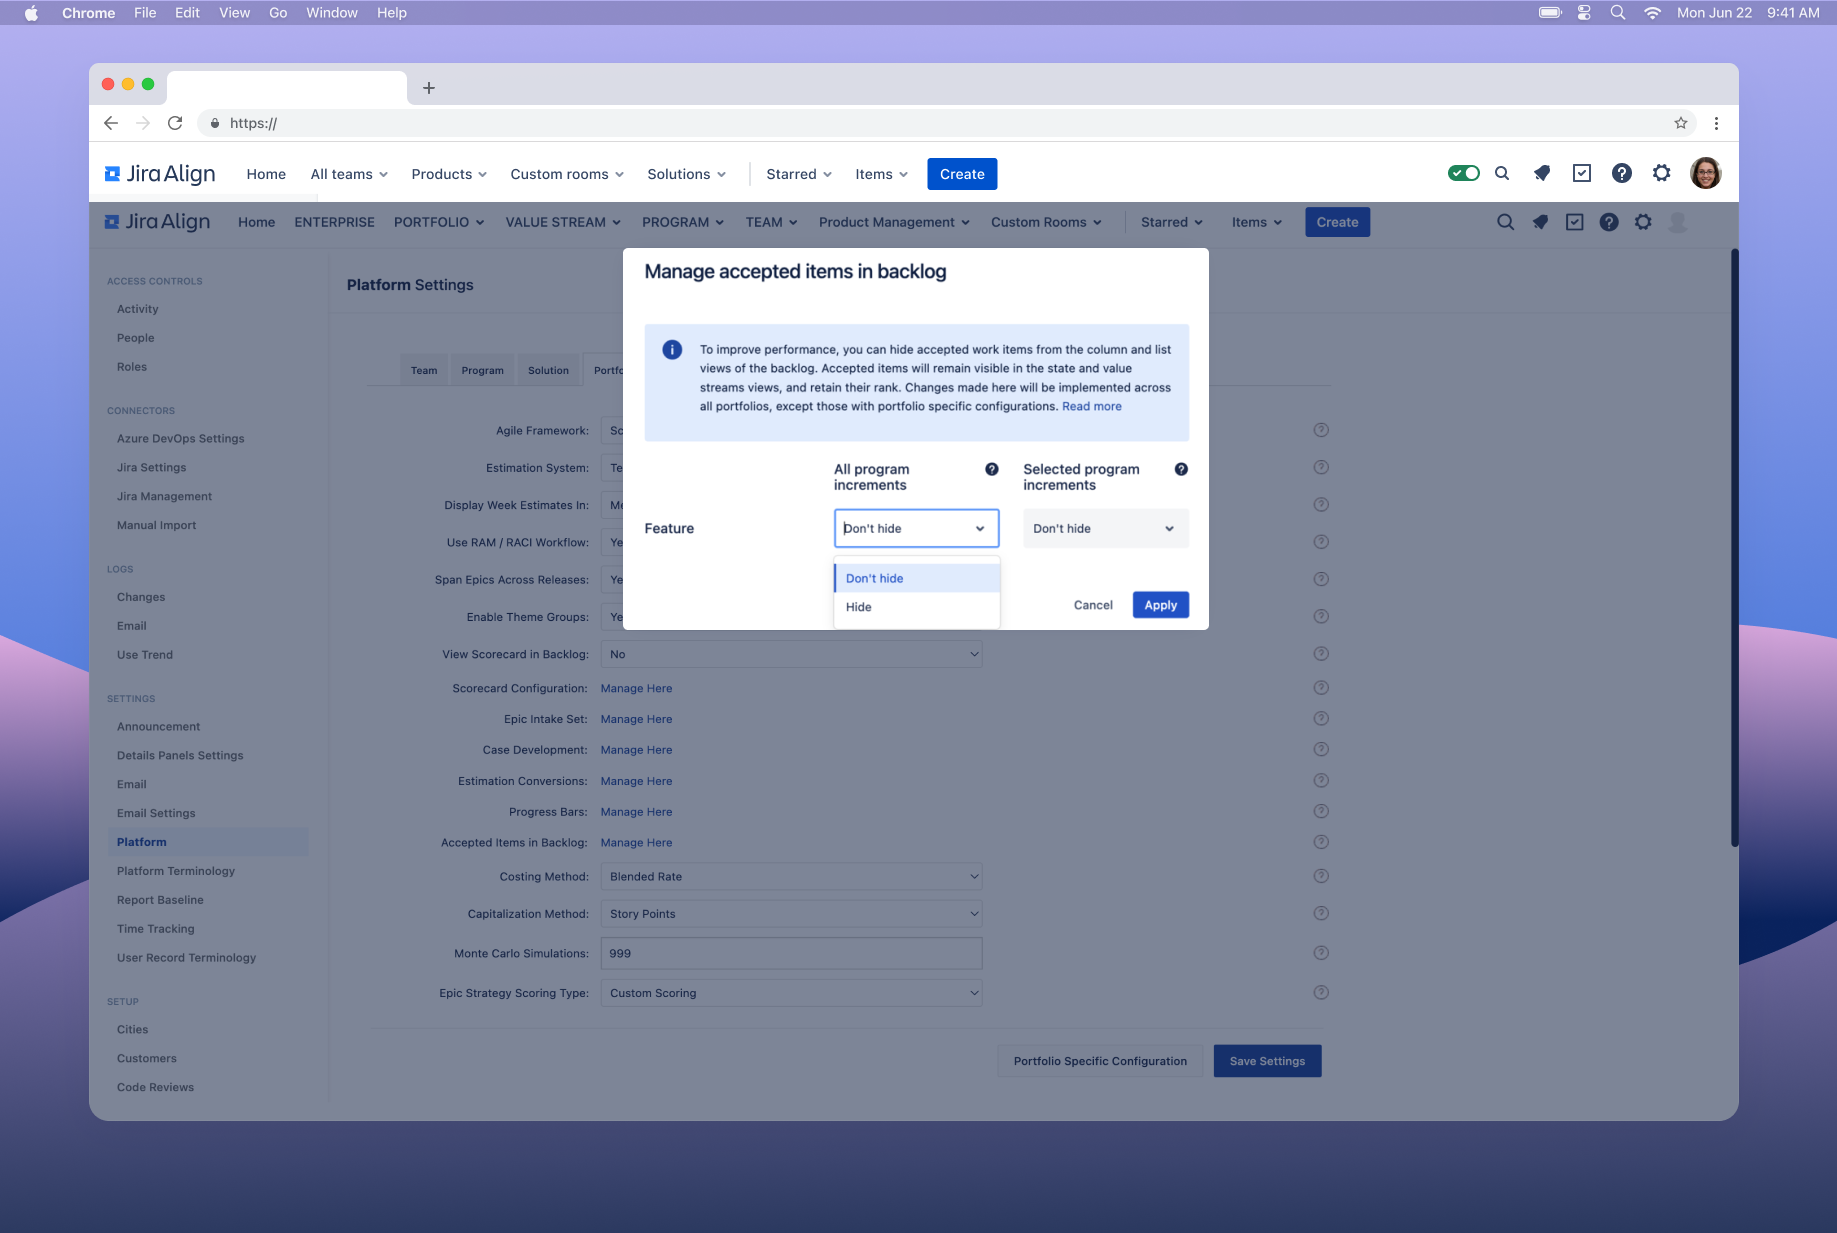Click the help icon next to Costing Method
The image size is (1837, 1233).
pyautogui.click(x=1320, y=875)
